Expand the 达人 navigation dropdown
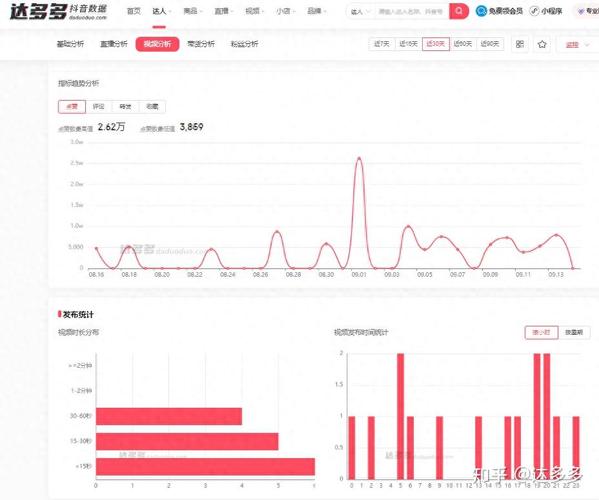The width and height of the screenshot is (599, 500). (161, 11)
